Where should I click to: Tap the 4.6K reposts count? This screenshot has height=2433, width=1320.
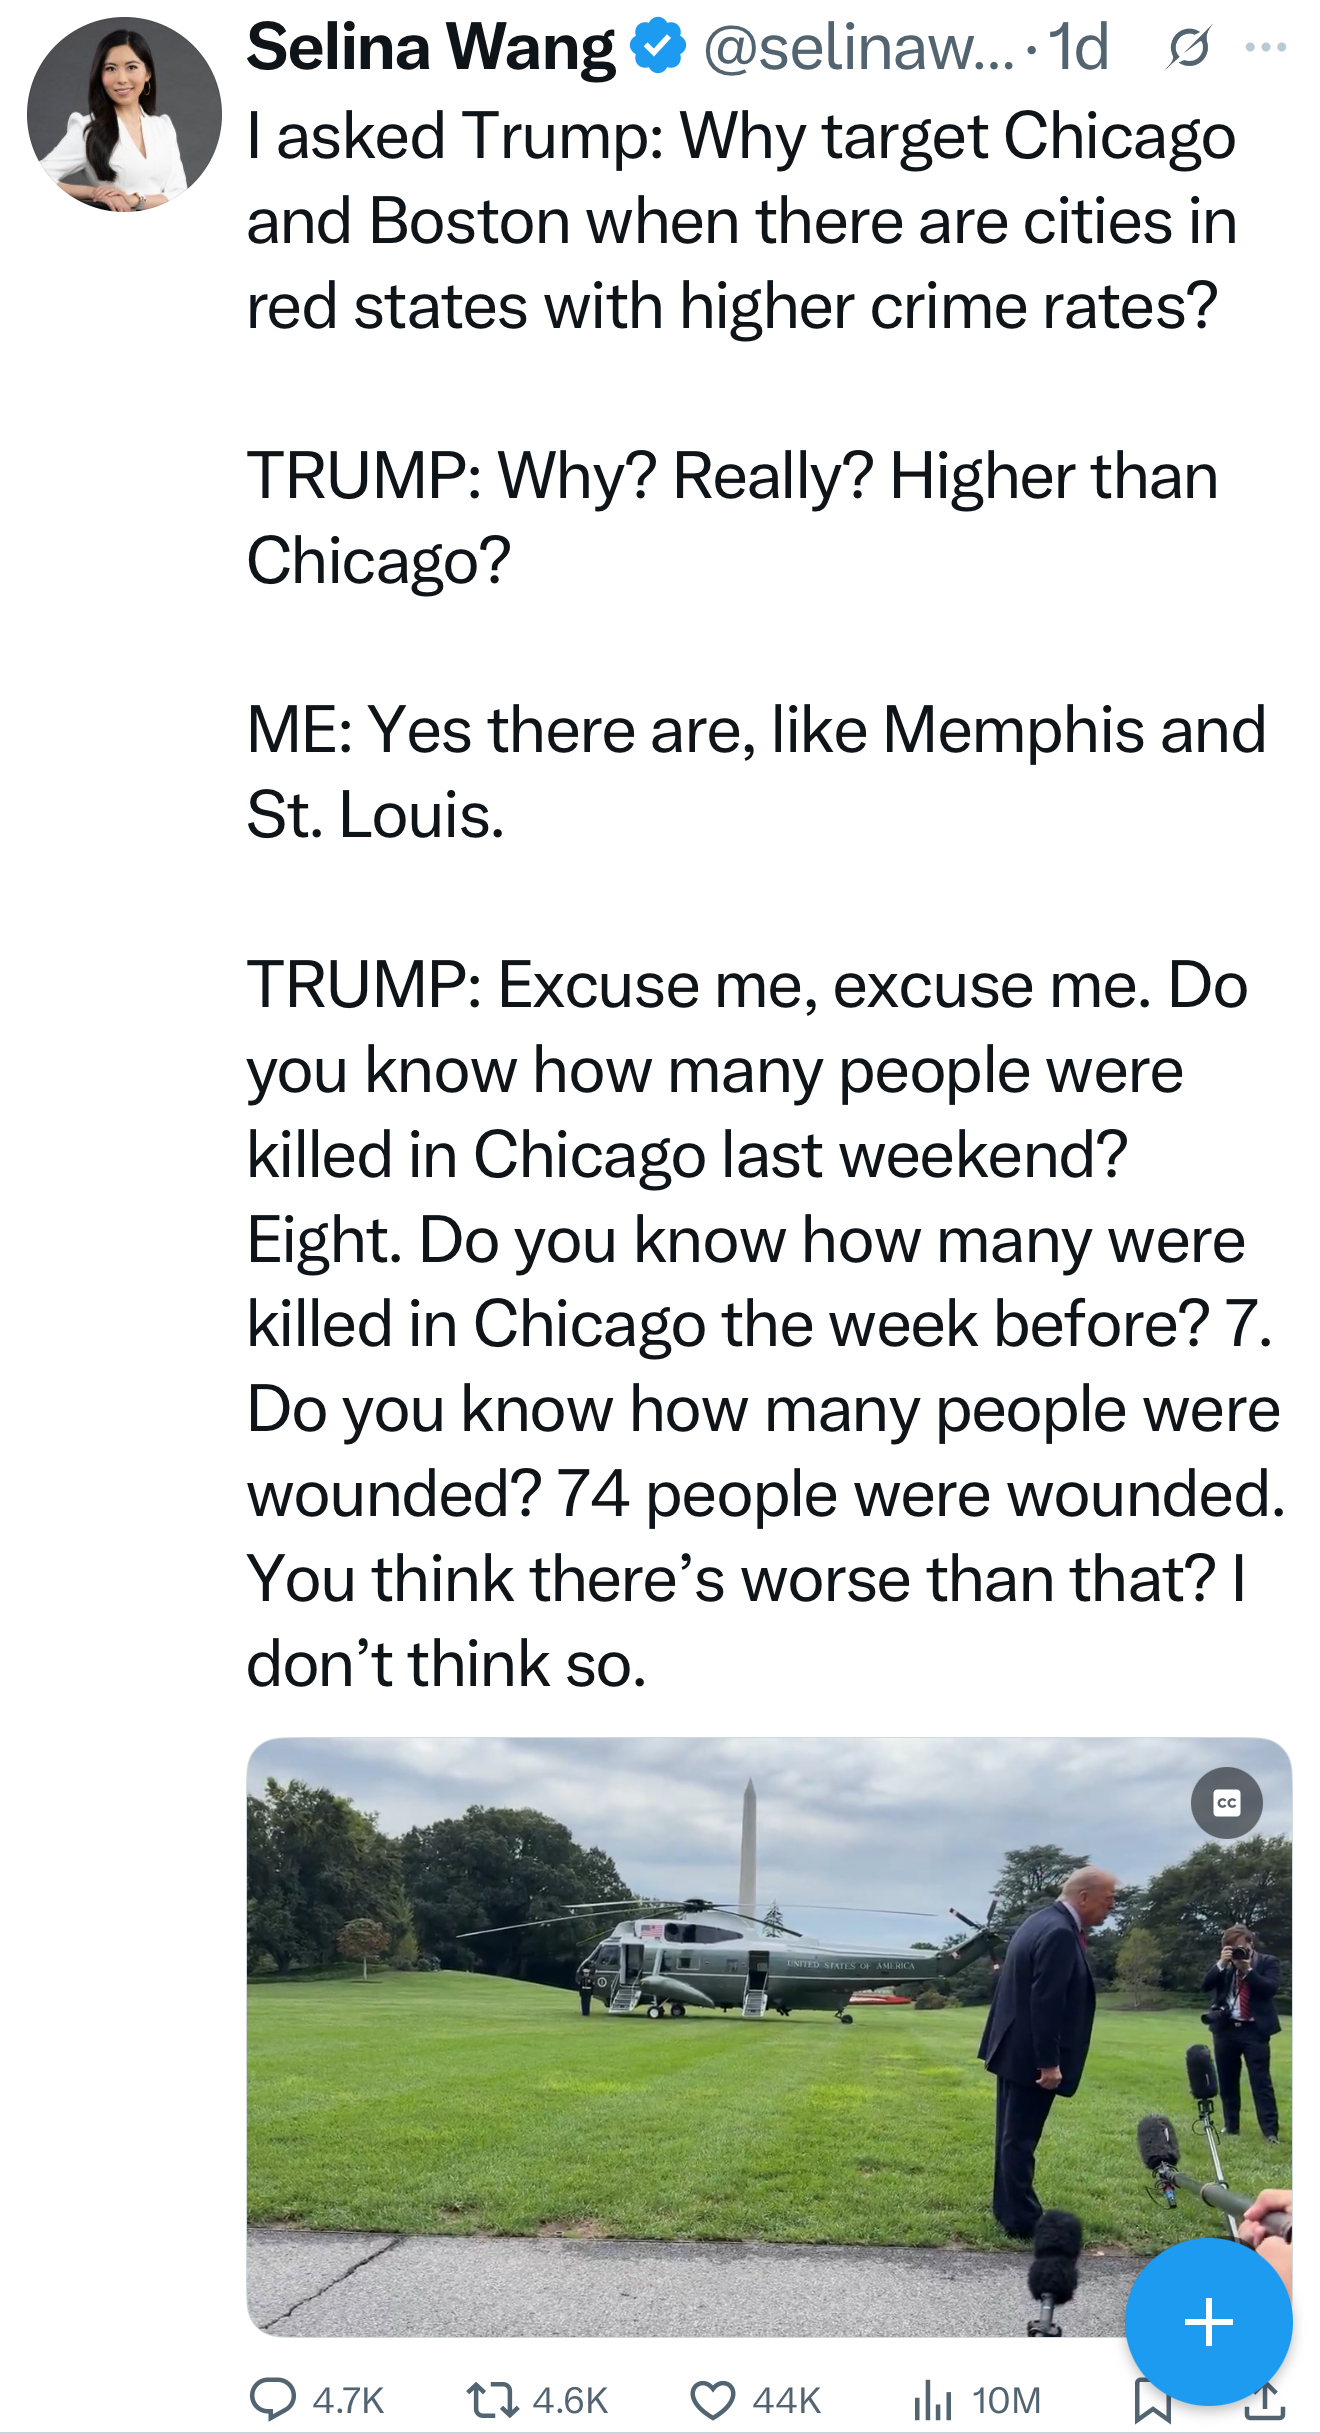pos(570,2400)
